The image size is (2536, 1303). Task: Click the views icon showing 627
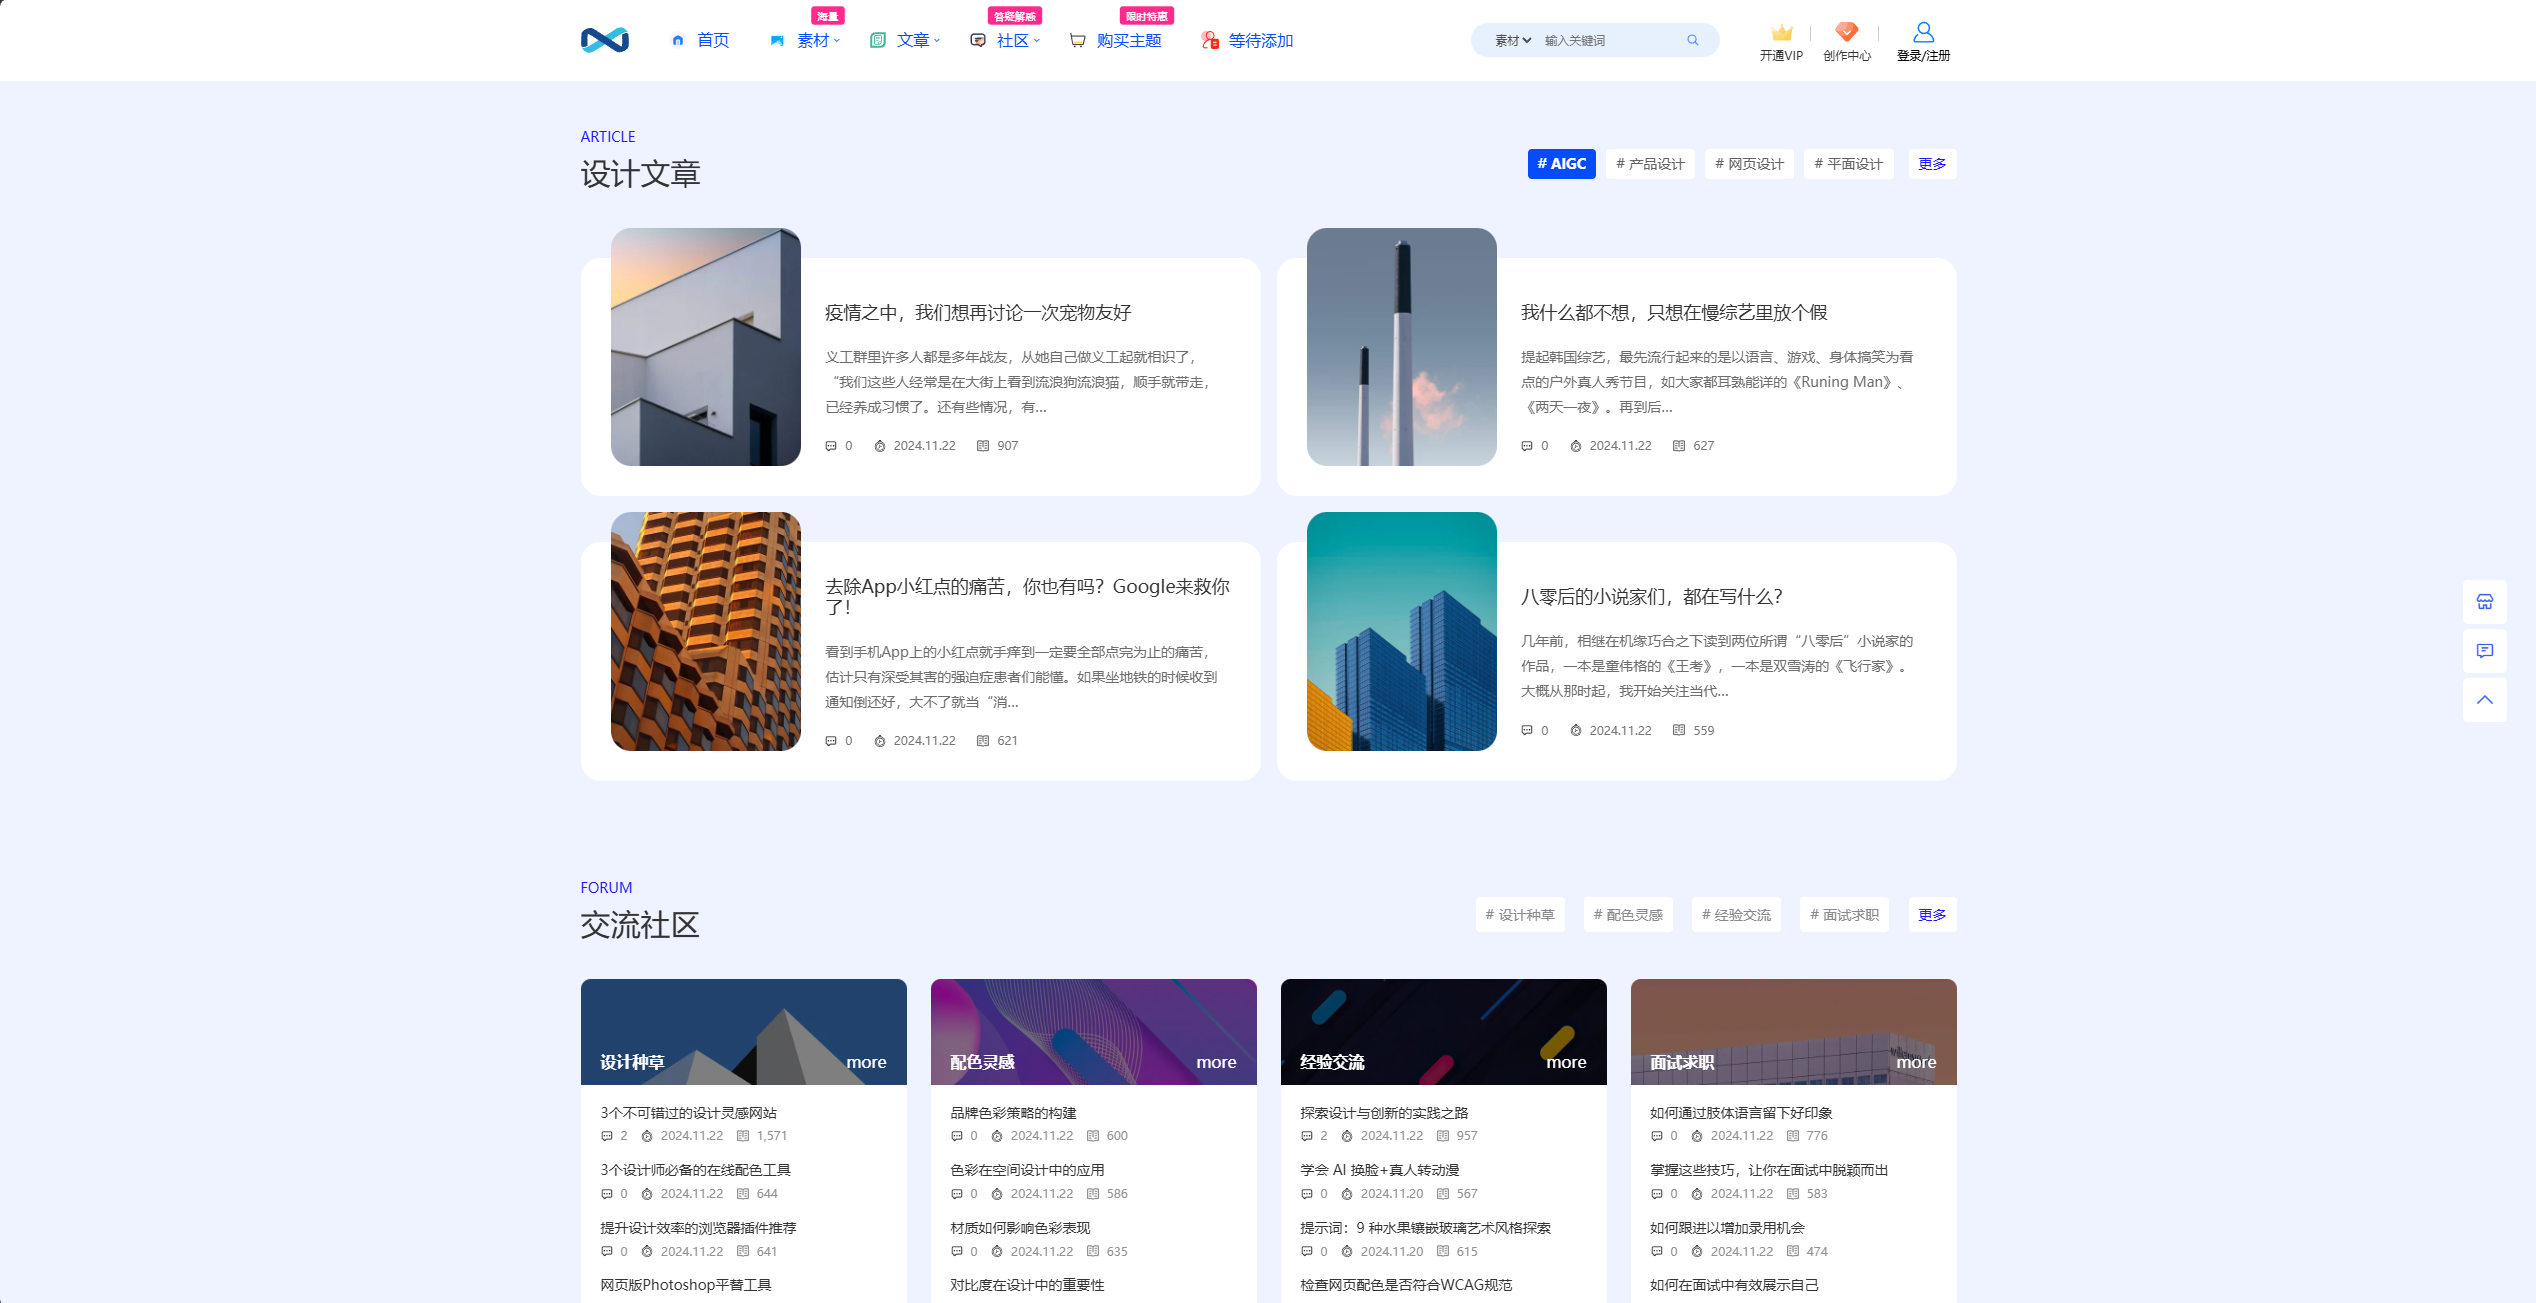coord(1679,446)
